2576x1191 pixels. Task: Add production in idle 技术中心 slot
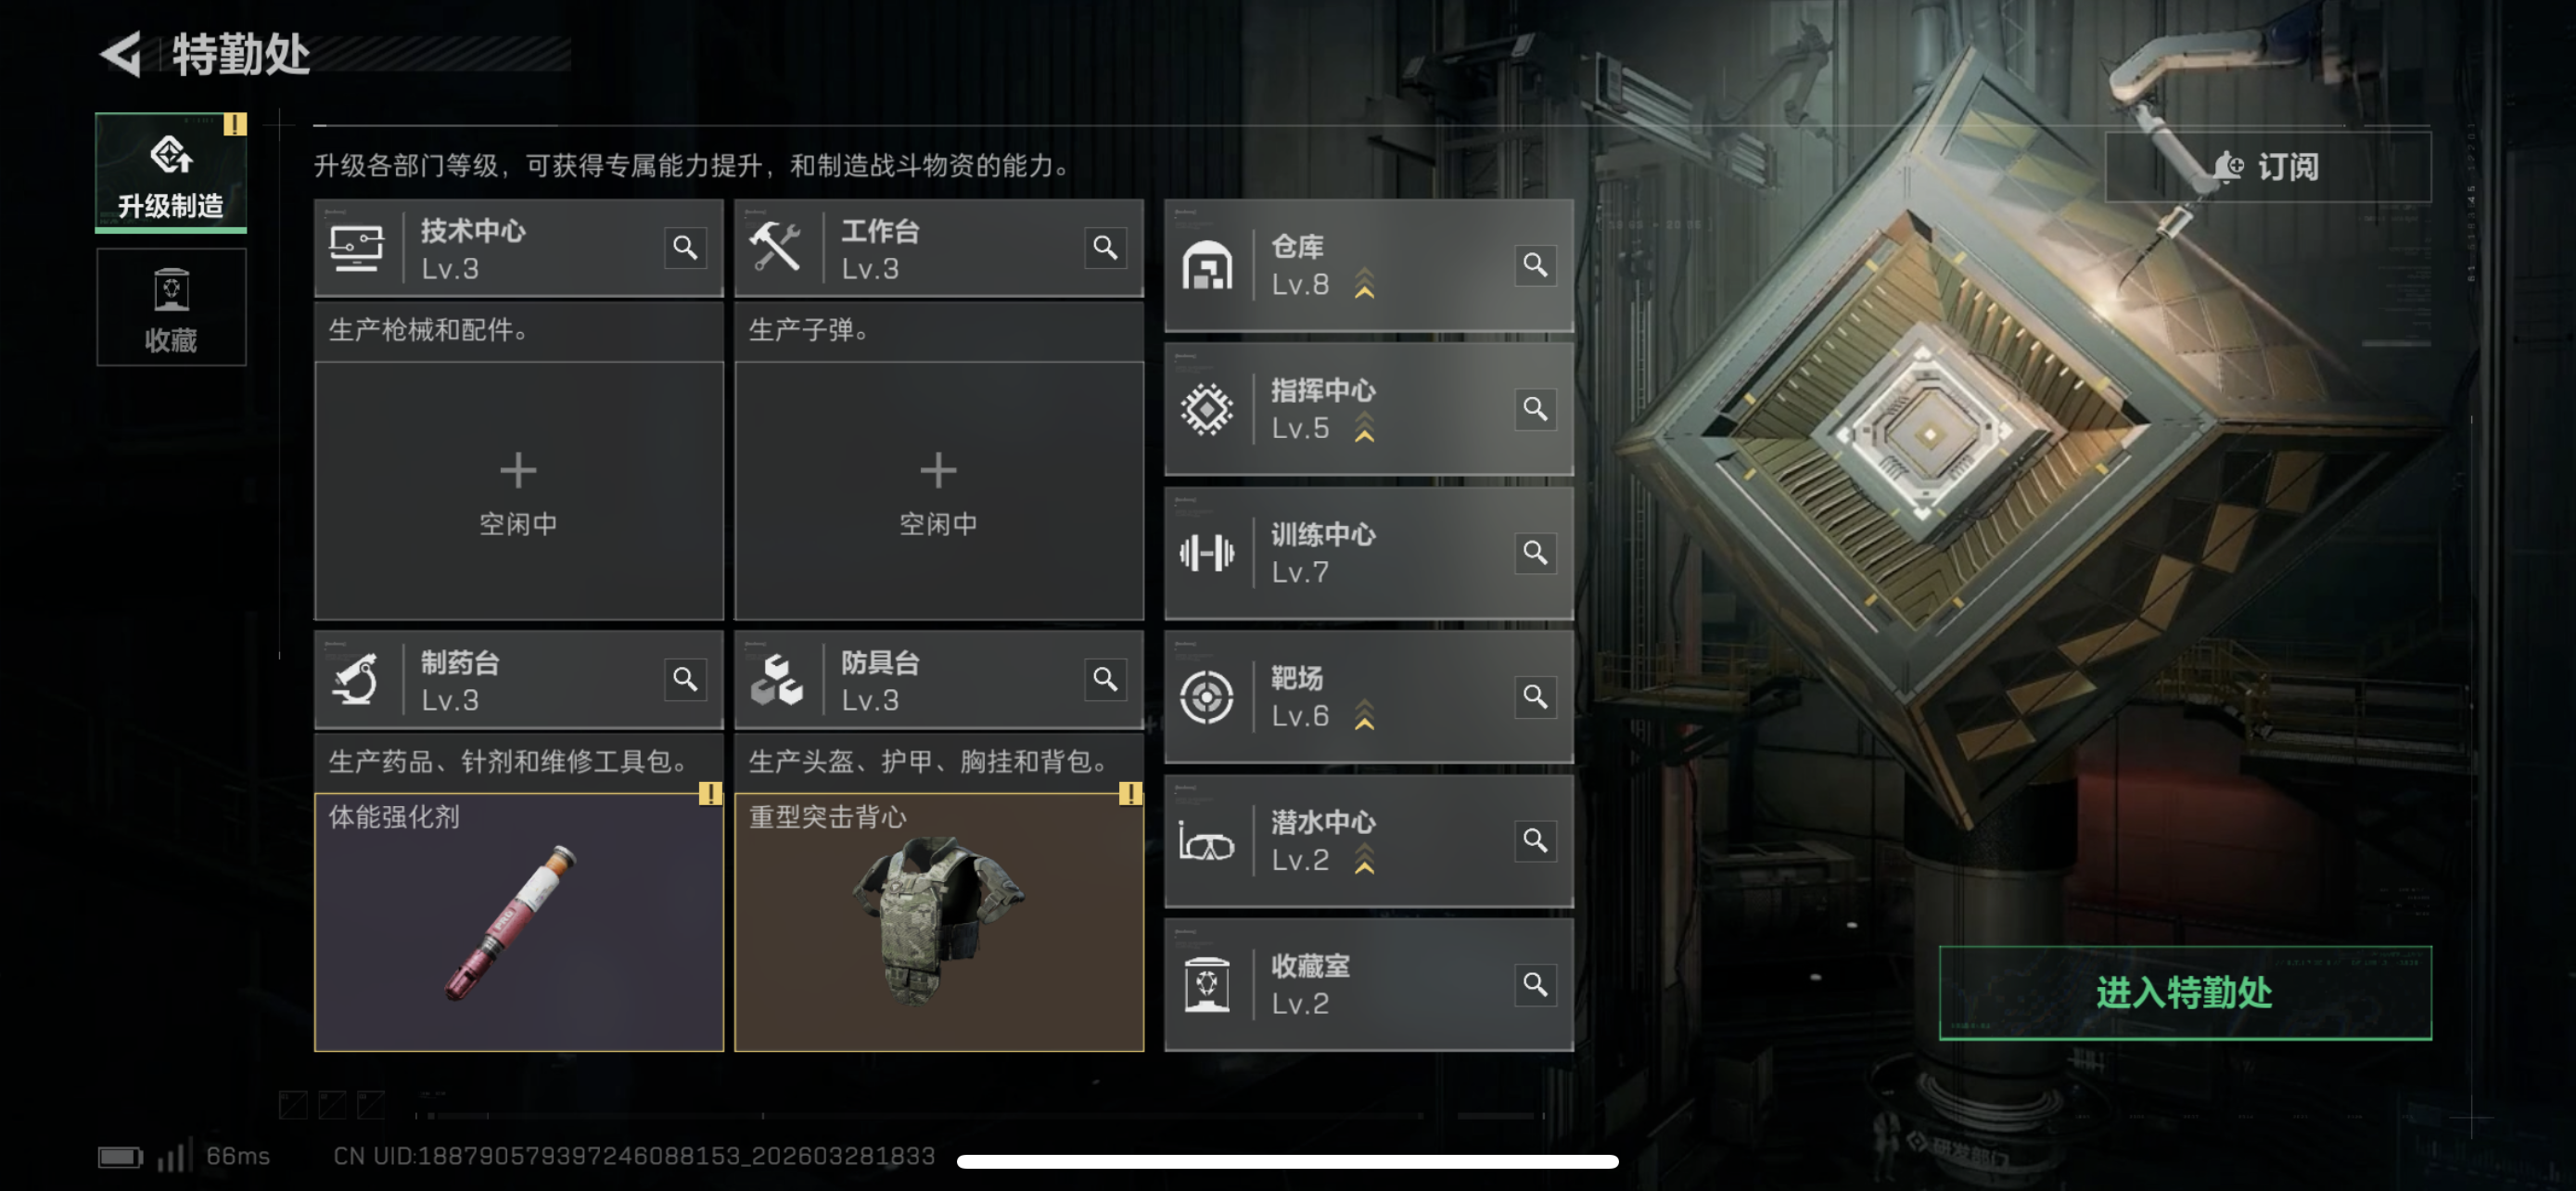[x=518, y=491]
